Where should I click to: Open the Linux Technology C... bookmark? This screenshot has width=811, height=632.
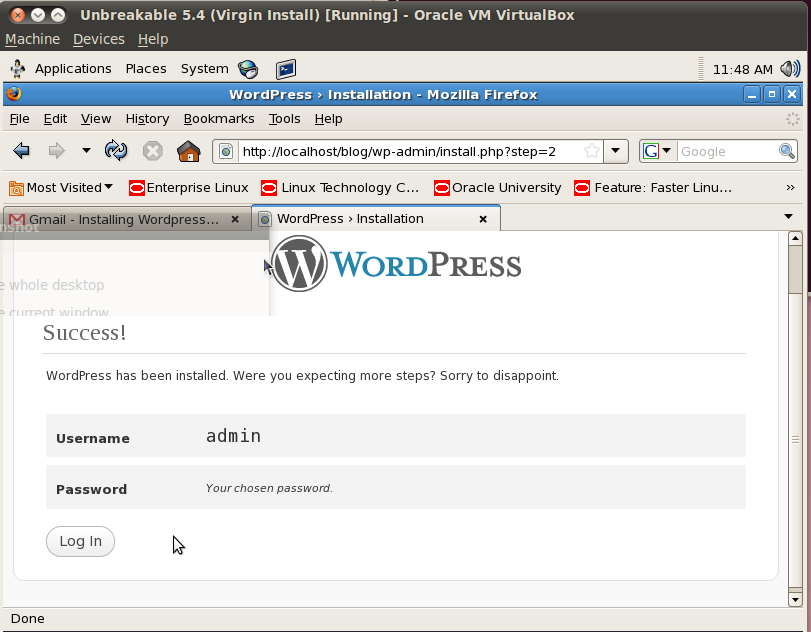340,188
